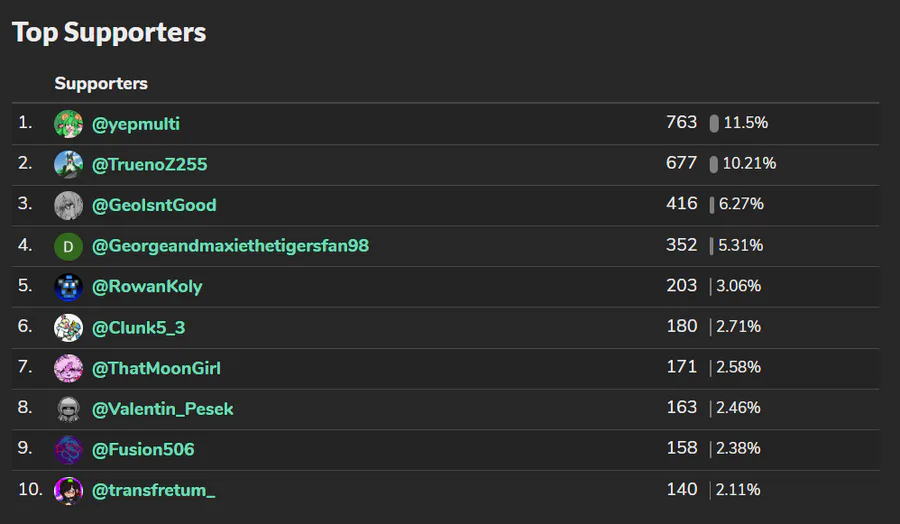Select the green D avatar icon
This screenshot has width=900, height=524.
pyautogui.click(x=68, y=246)
